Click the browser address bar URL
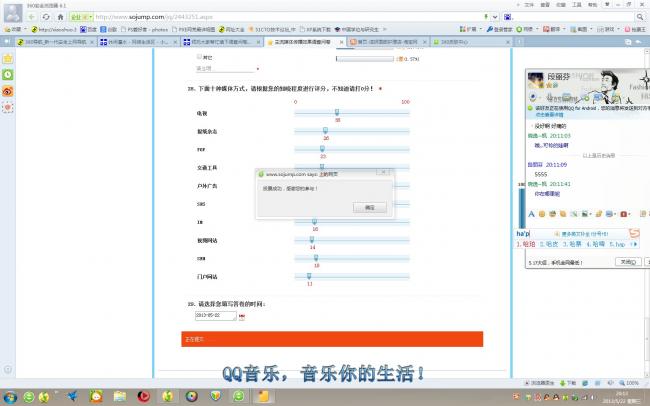This screenshot has width=650, height=406. pyautogui.click(x=154, y=17)
